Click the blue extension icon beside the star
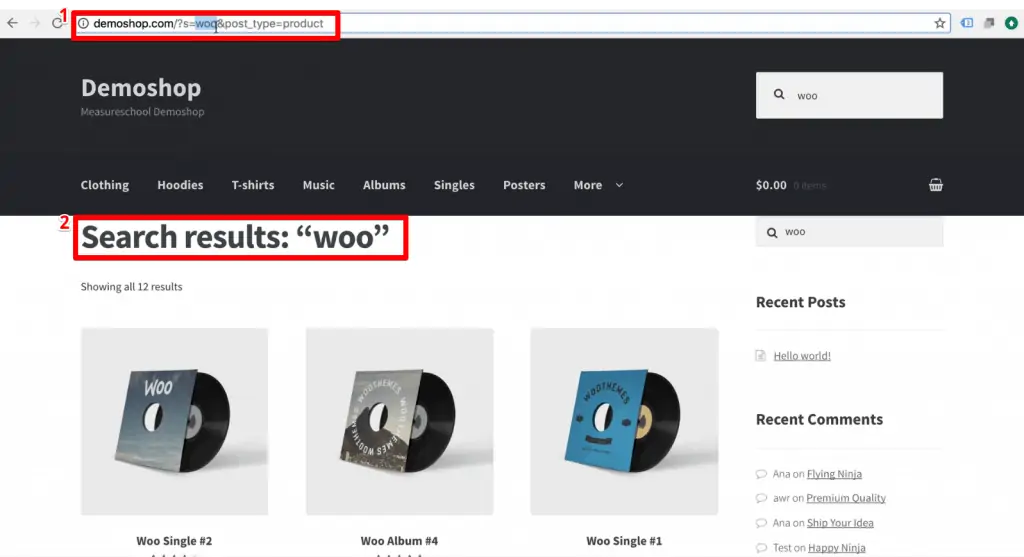The width and height of the screenshot is (1024, 557). click(967, 23)
